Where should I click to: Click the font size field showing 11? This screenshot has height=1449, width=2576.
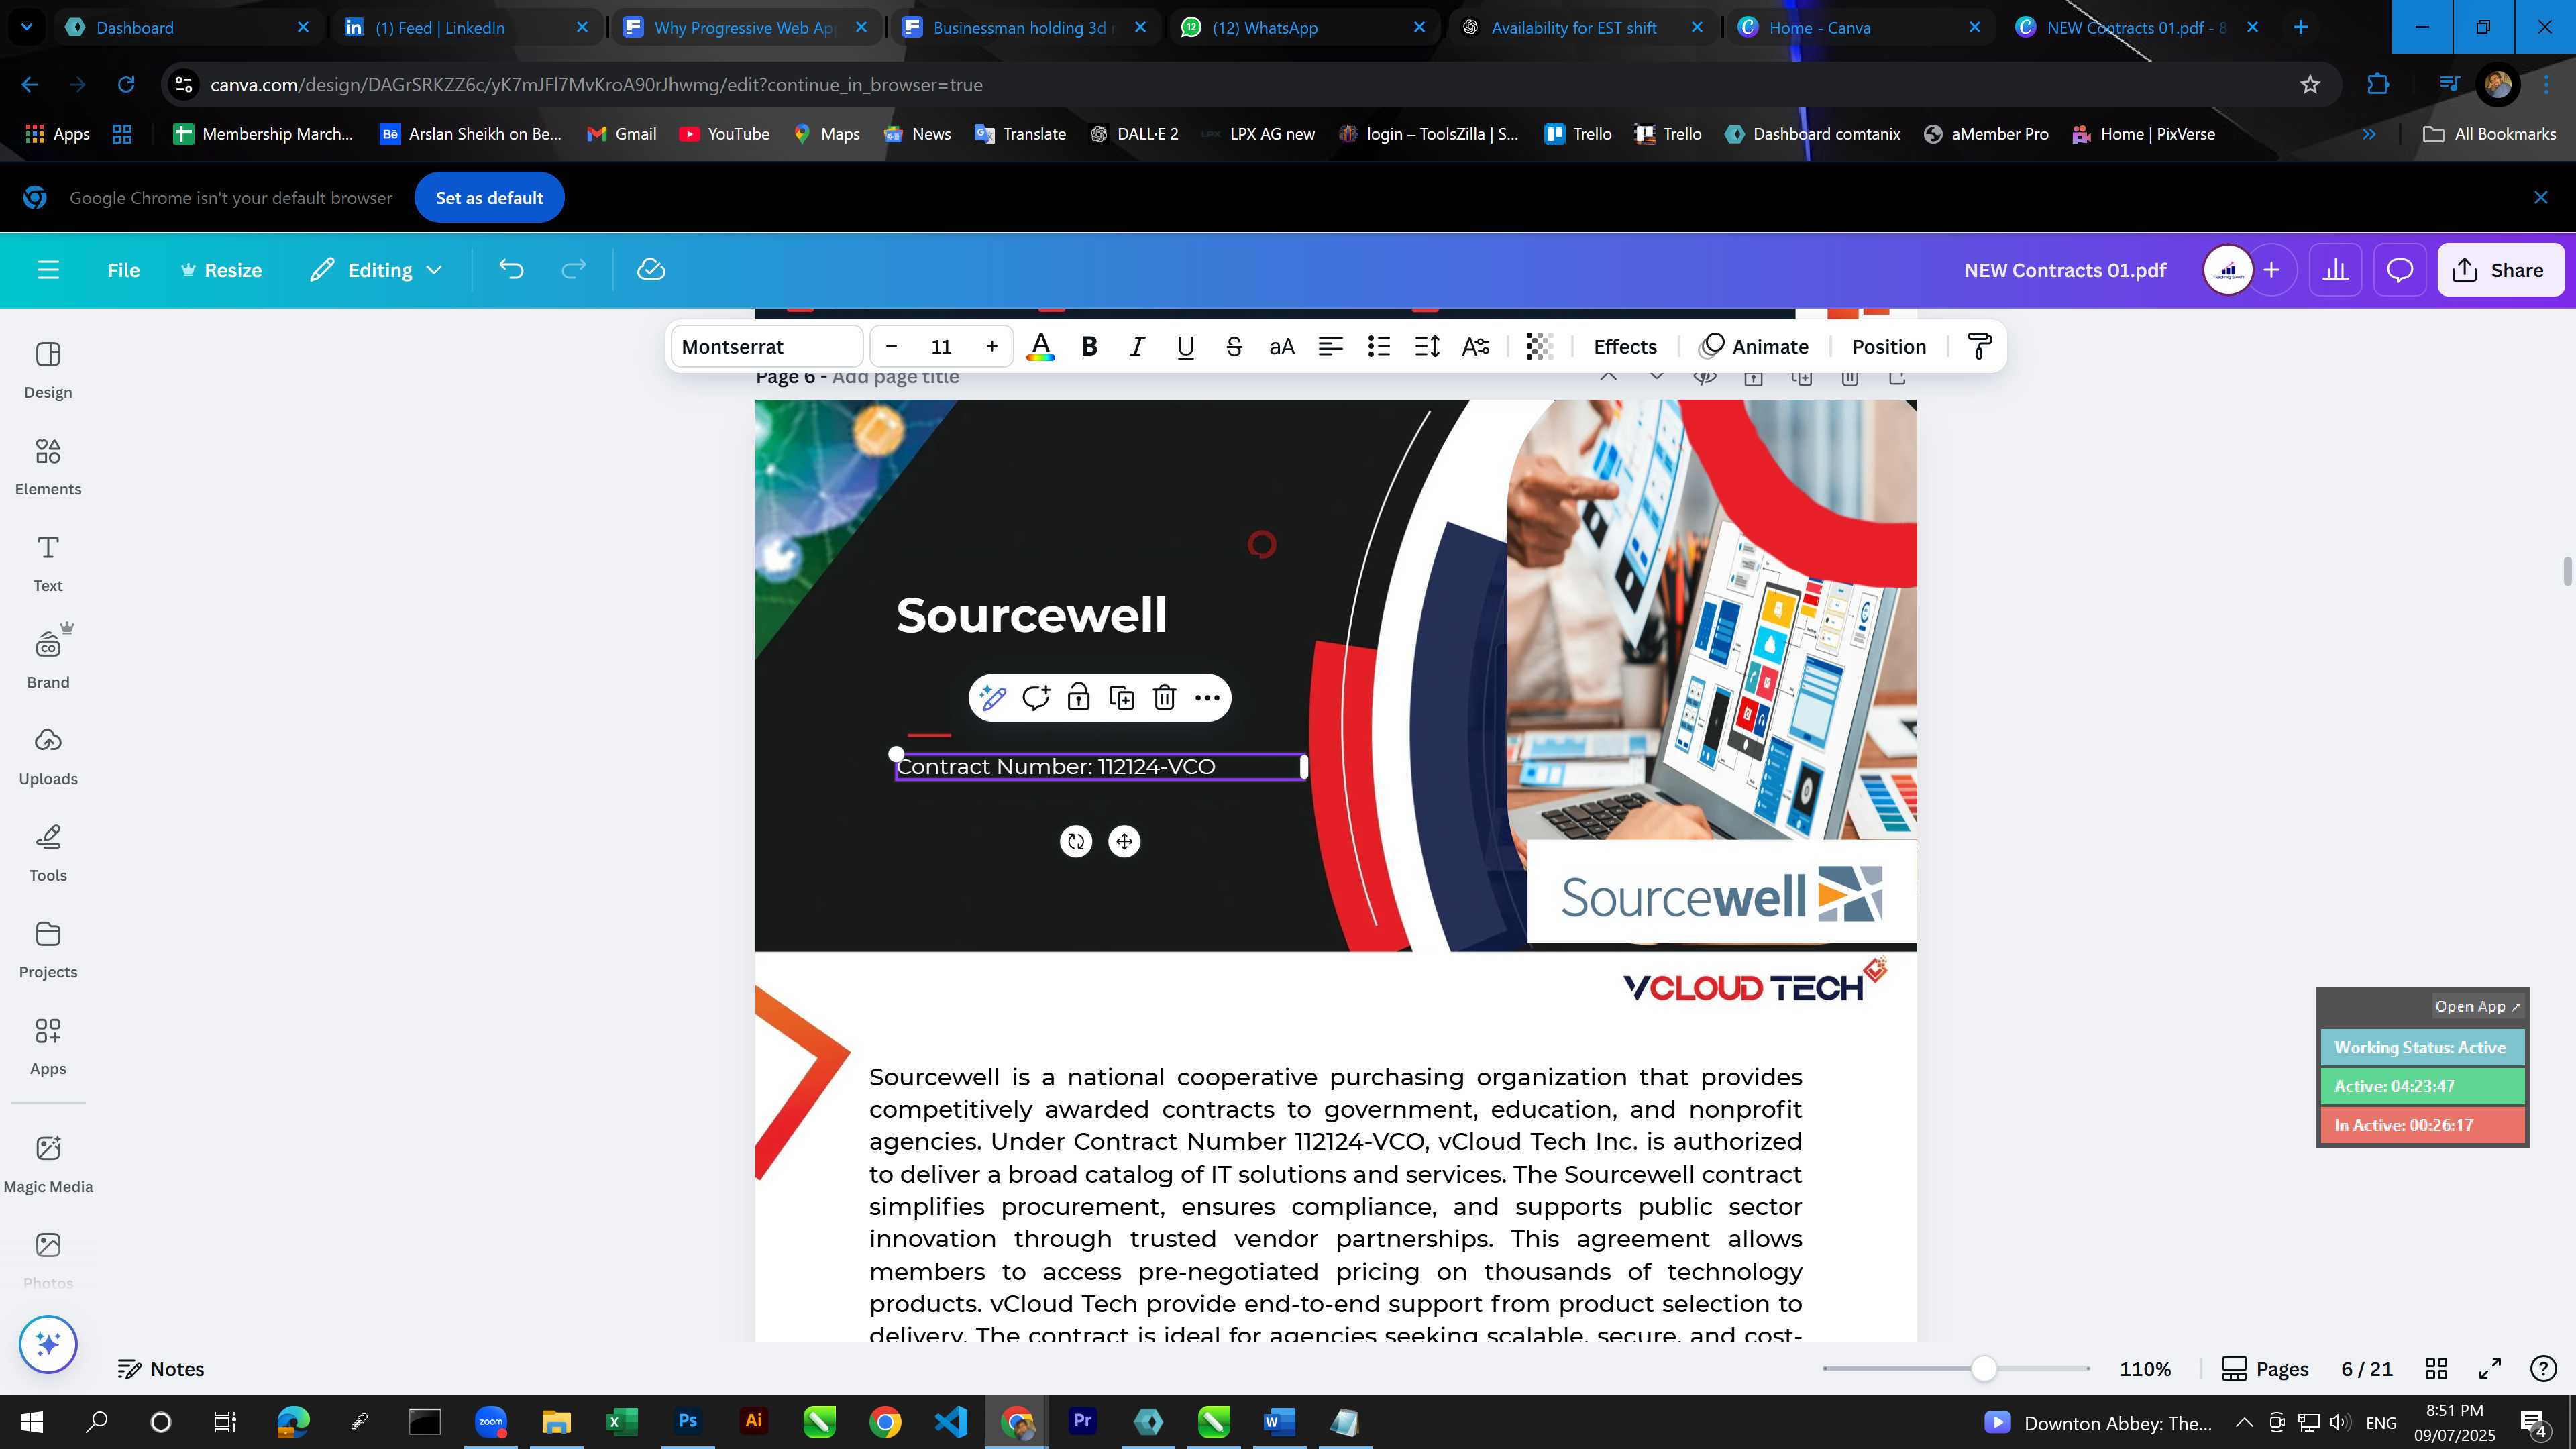pos(941,347)
